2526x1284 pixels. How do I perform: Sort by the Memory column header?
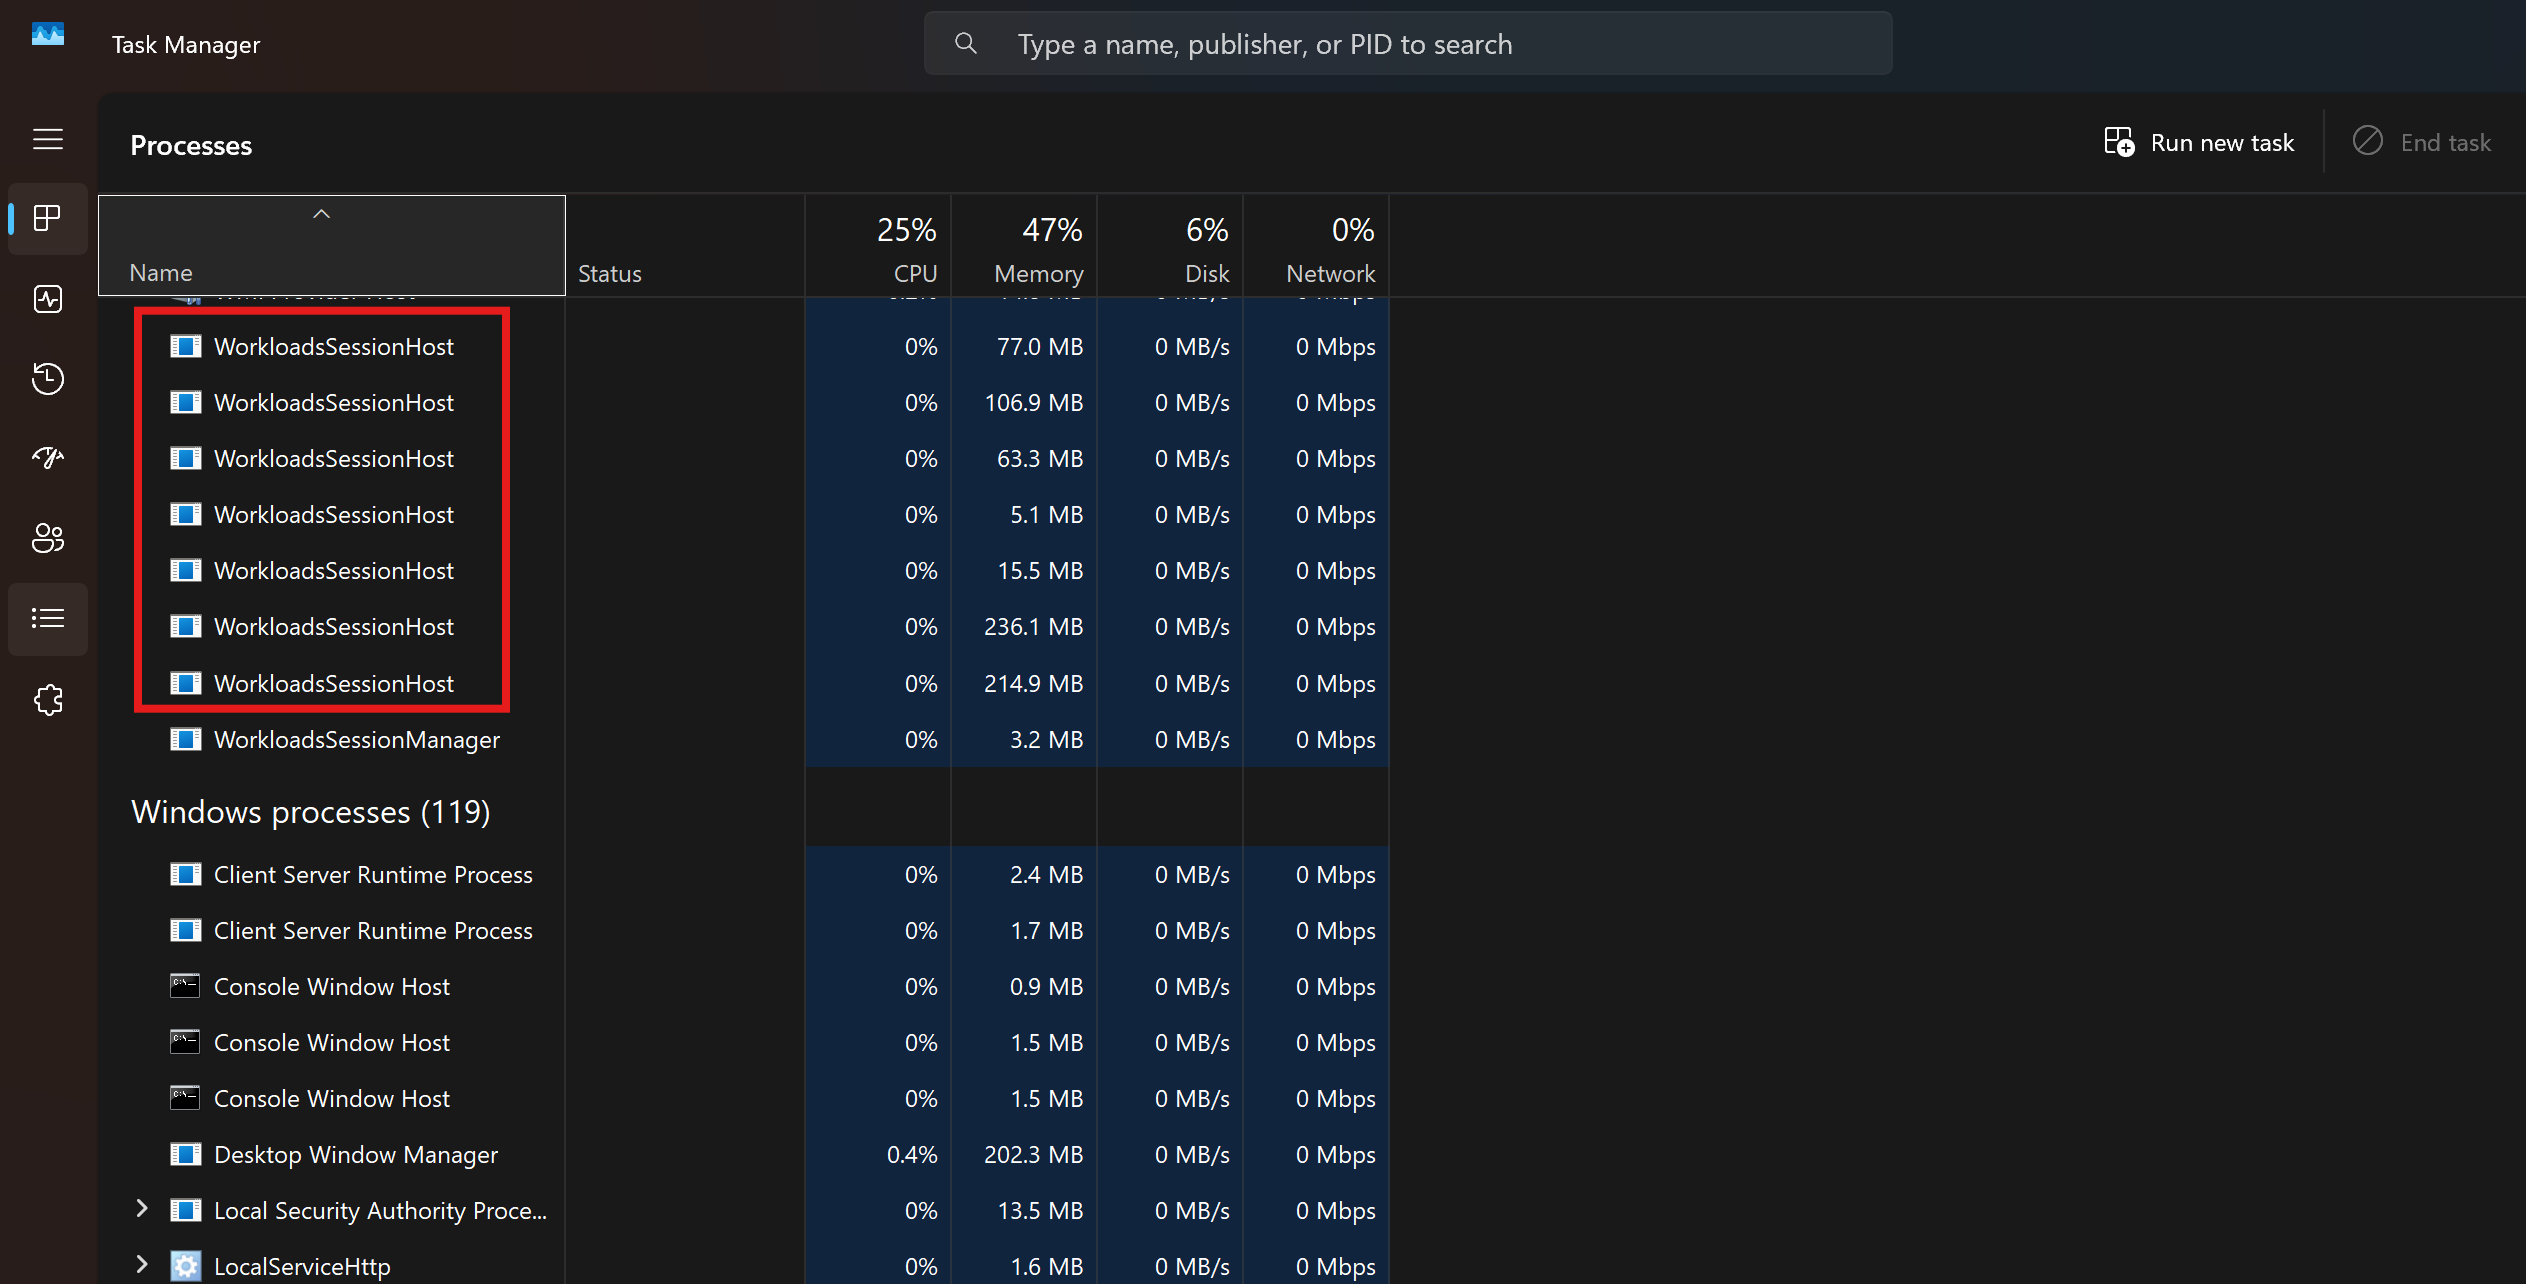pyautogui.click(x=1024, y=245)
